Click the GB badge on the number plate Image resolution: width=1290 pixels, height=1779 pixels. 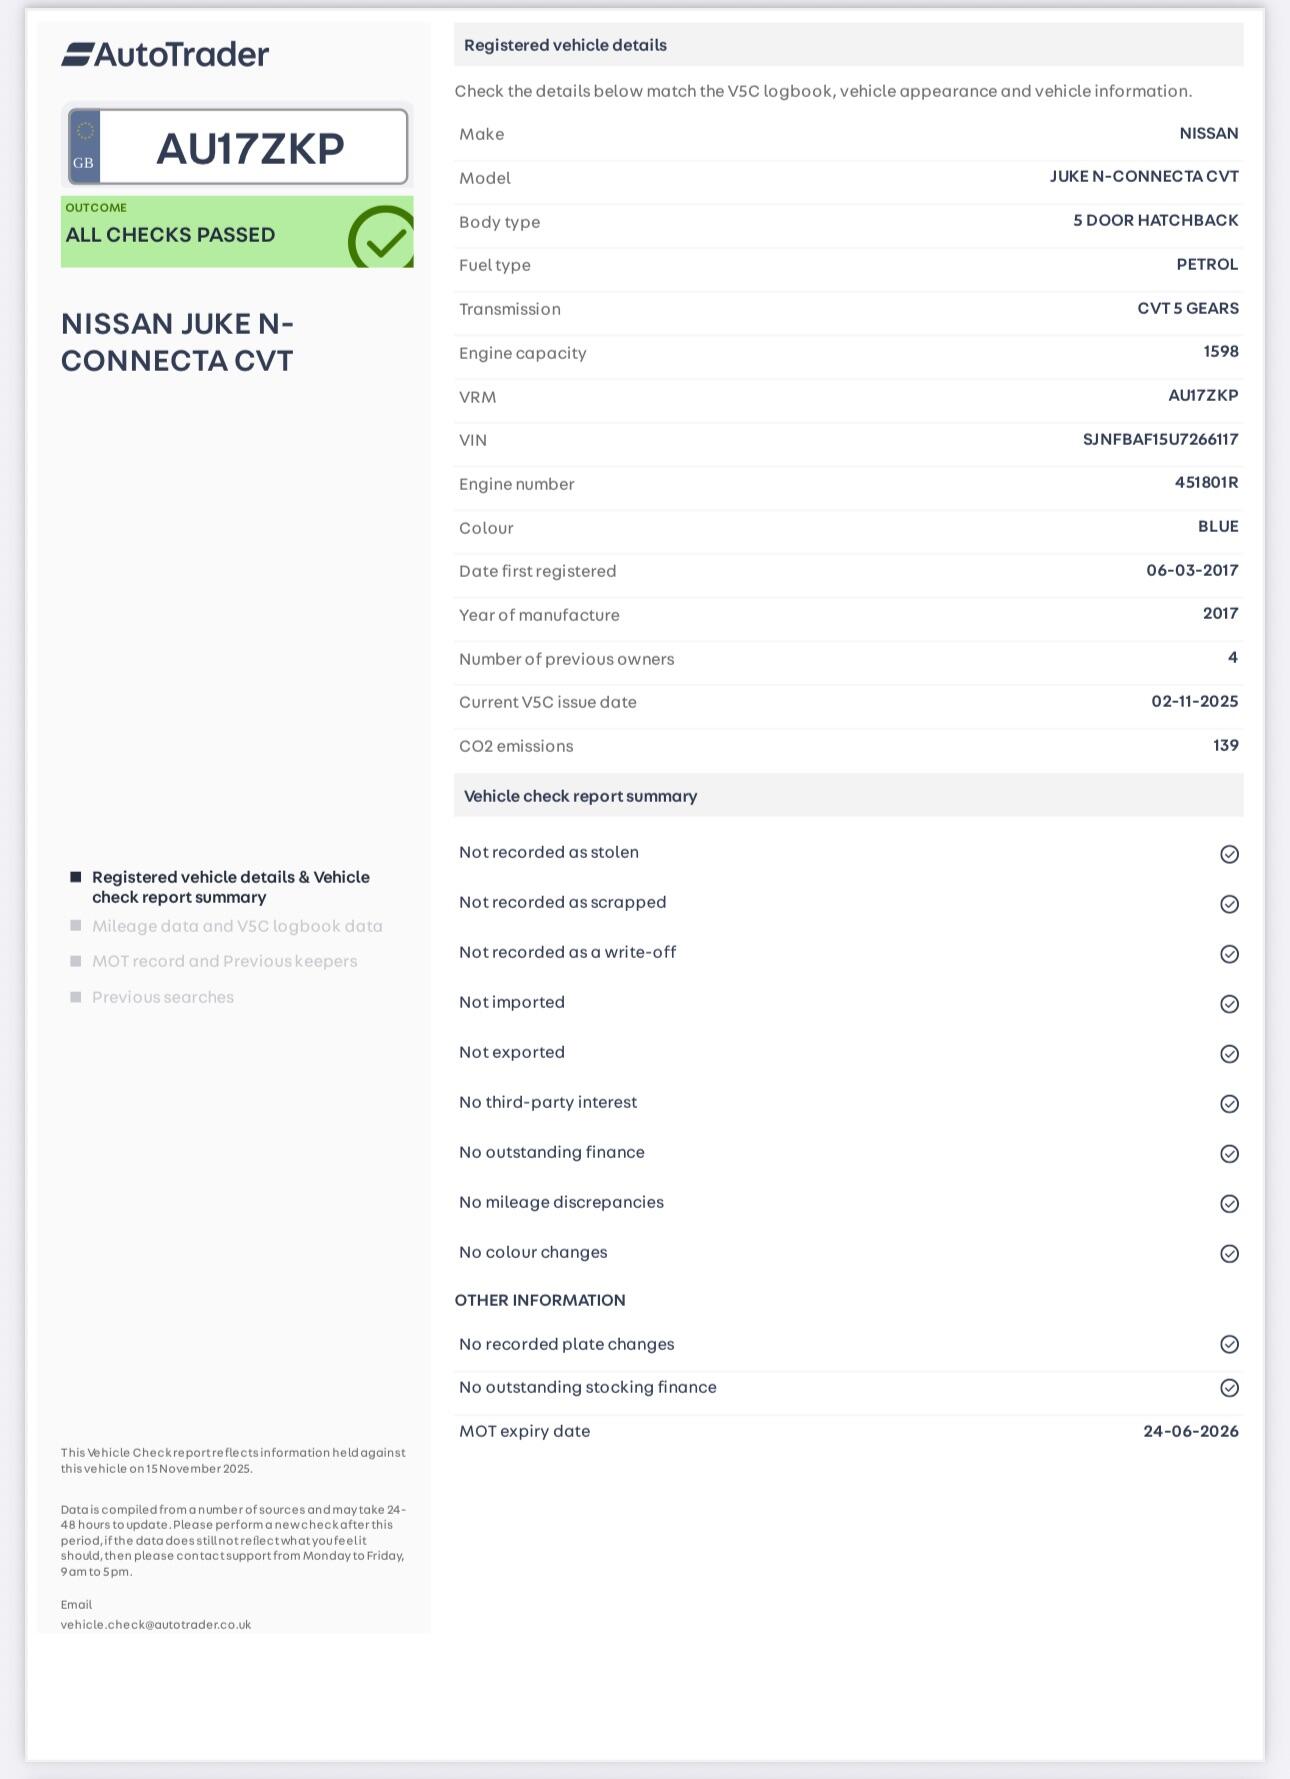point(84,148)
